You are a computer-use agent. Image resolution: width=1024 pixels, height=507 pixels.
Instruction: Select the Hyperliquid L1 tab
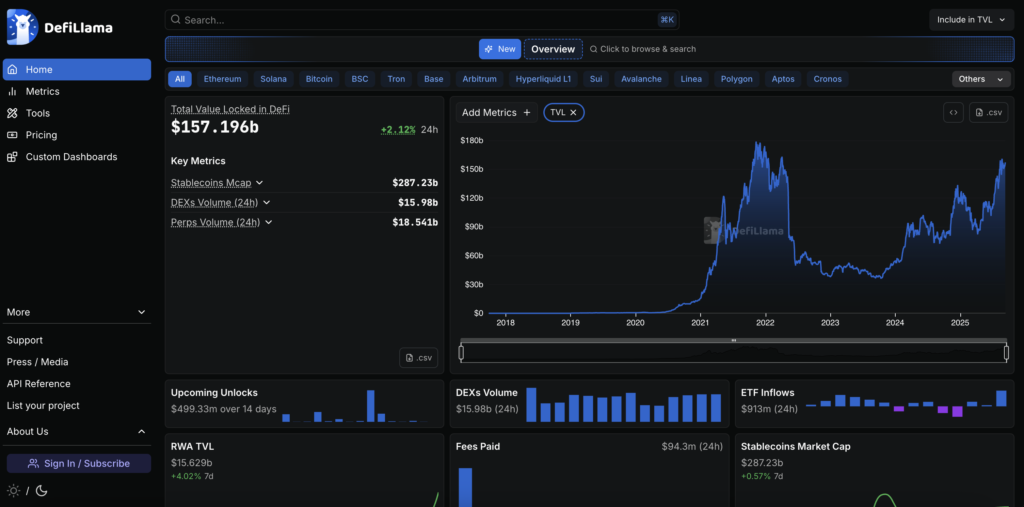[x=543, y=79]
